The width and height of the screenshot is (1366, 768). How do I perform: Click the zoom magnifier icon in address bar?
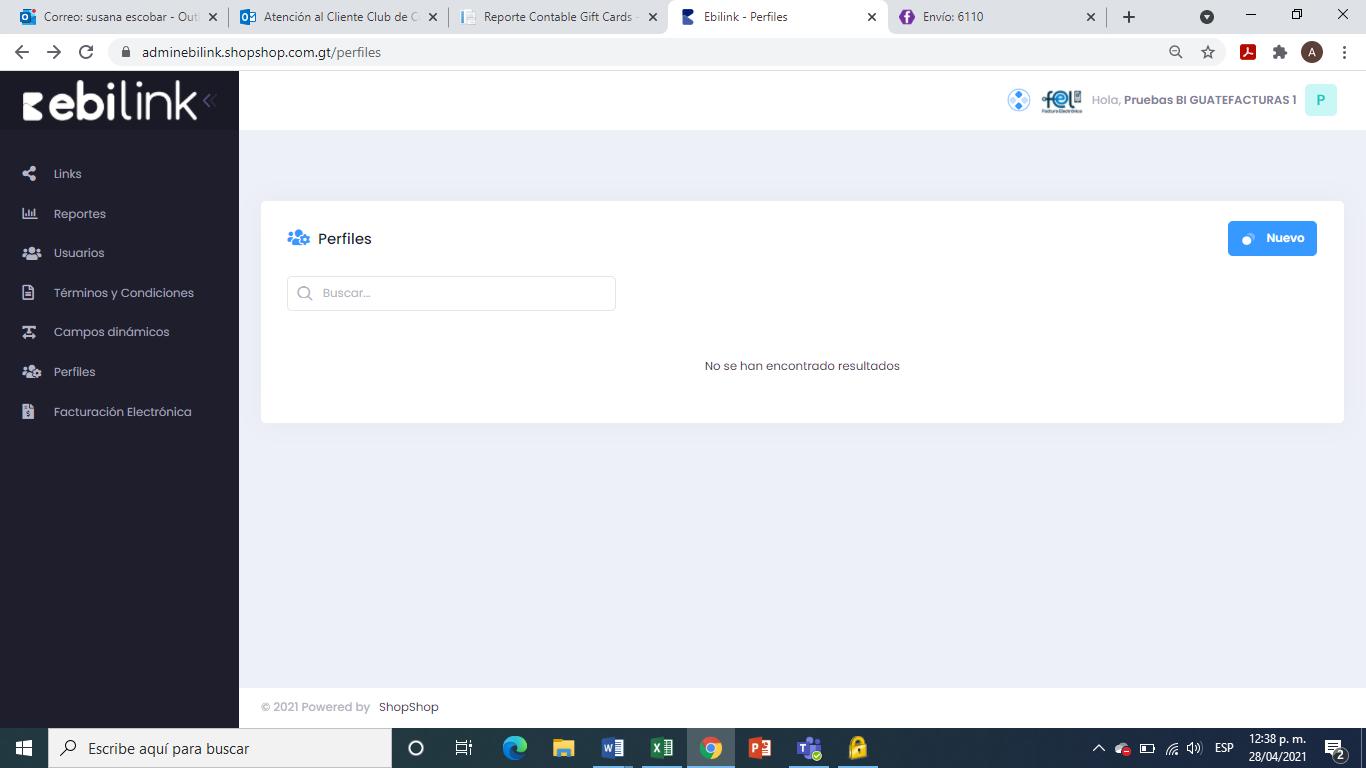(x=1176, y=52)
